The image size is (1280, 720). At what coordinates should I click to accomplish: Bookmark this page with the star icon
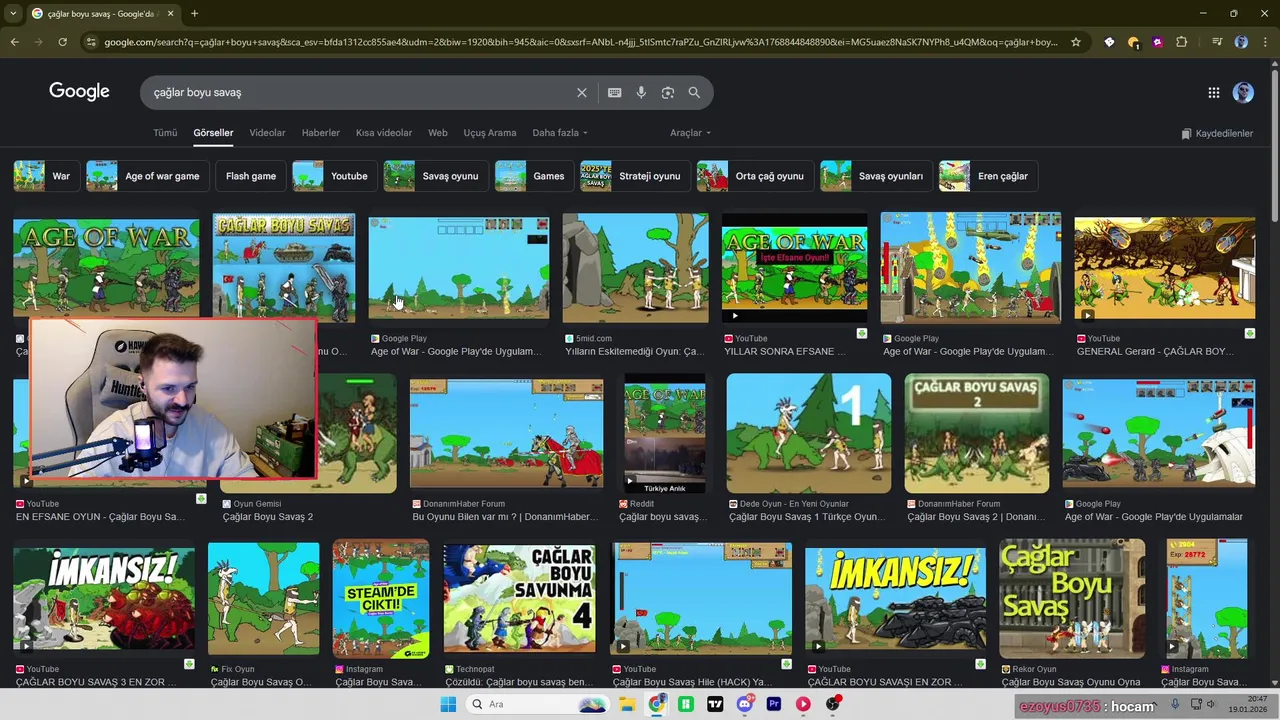1076,42
